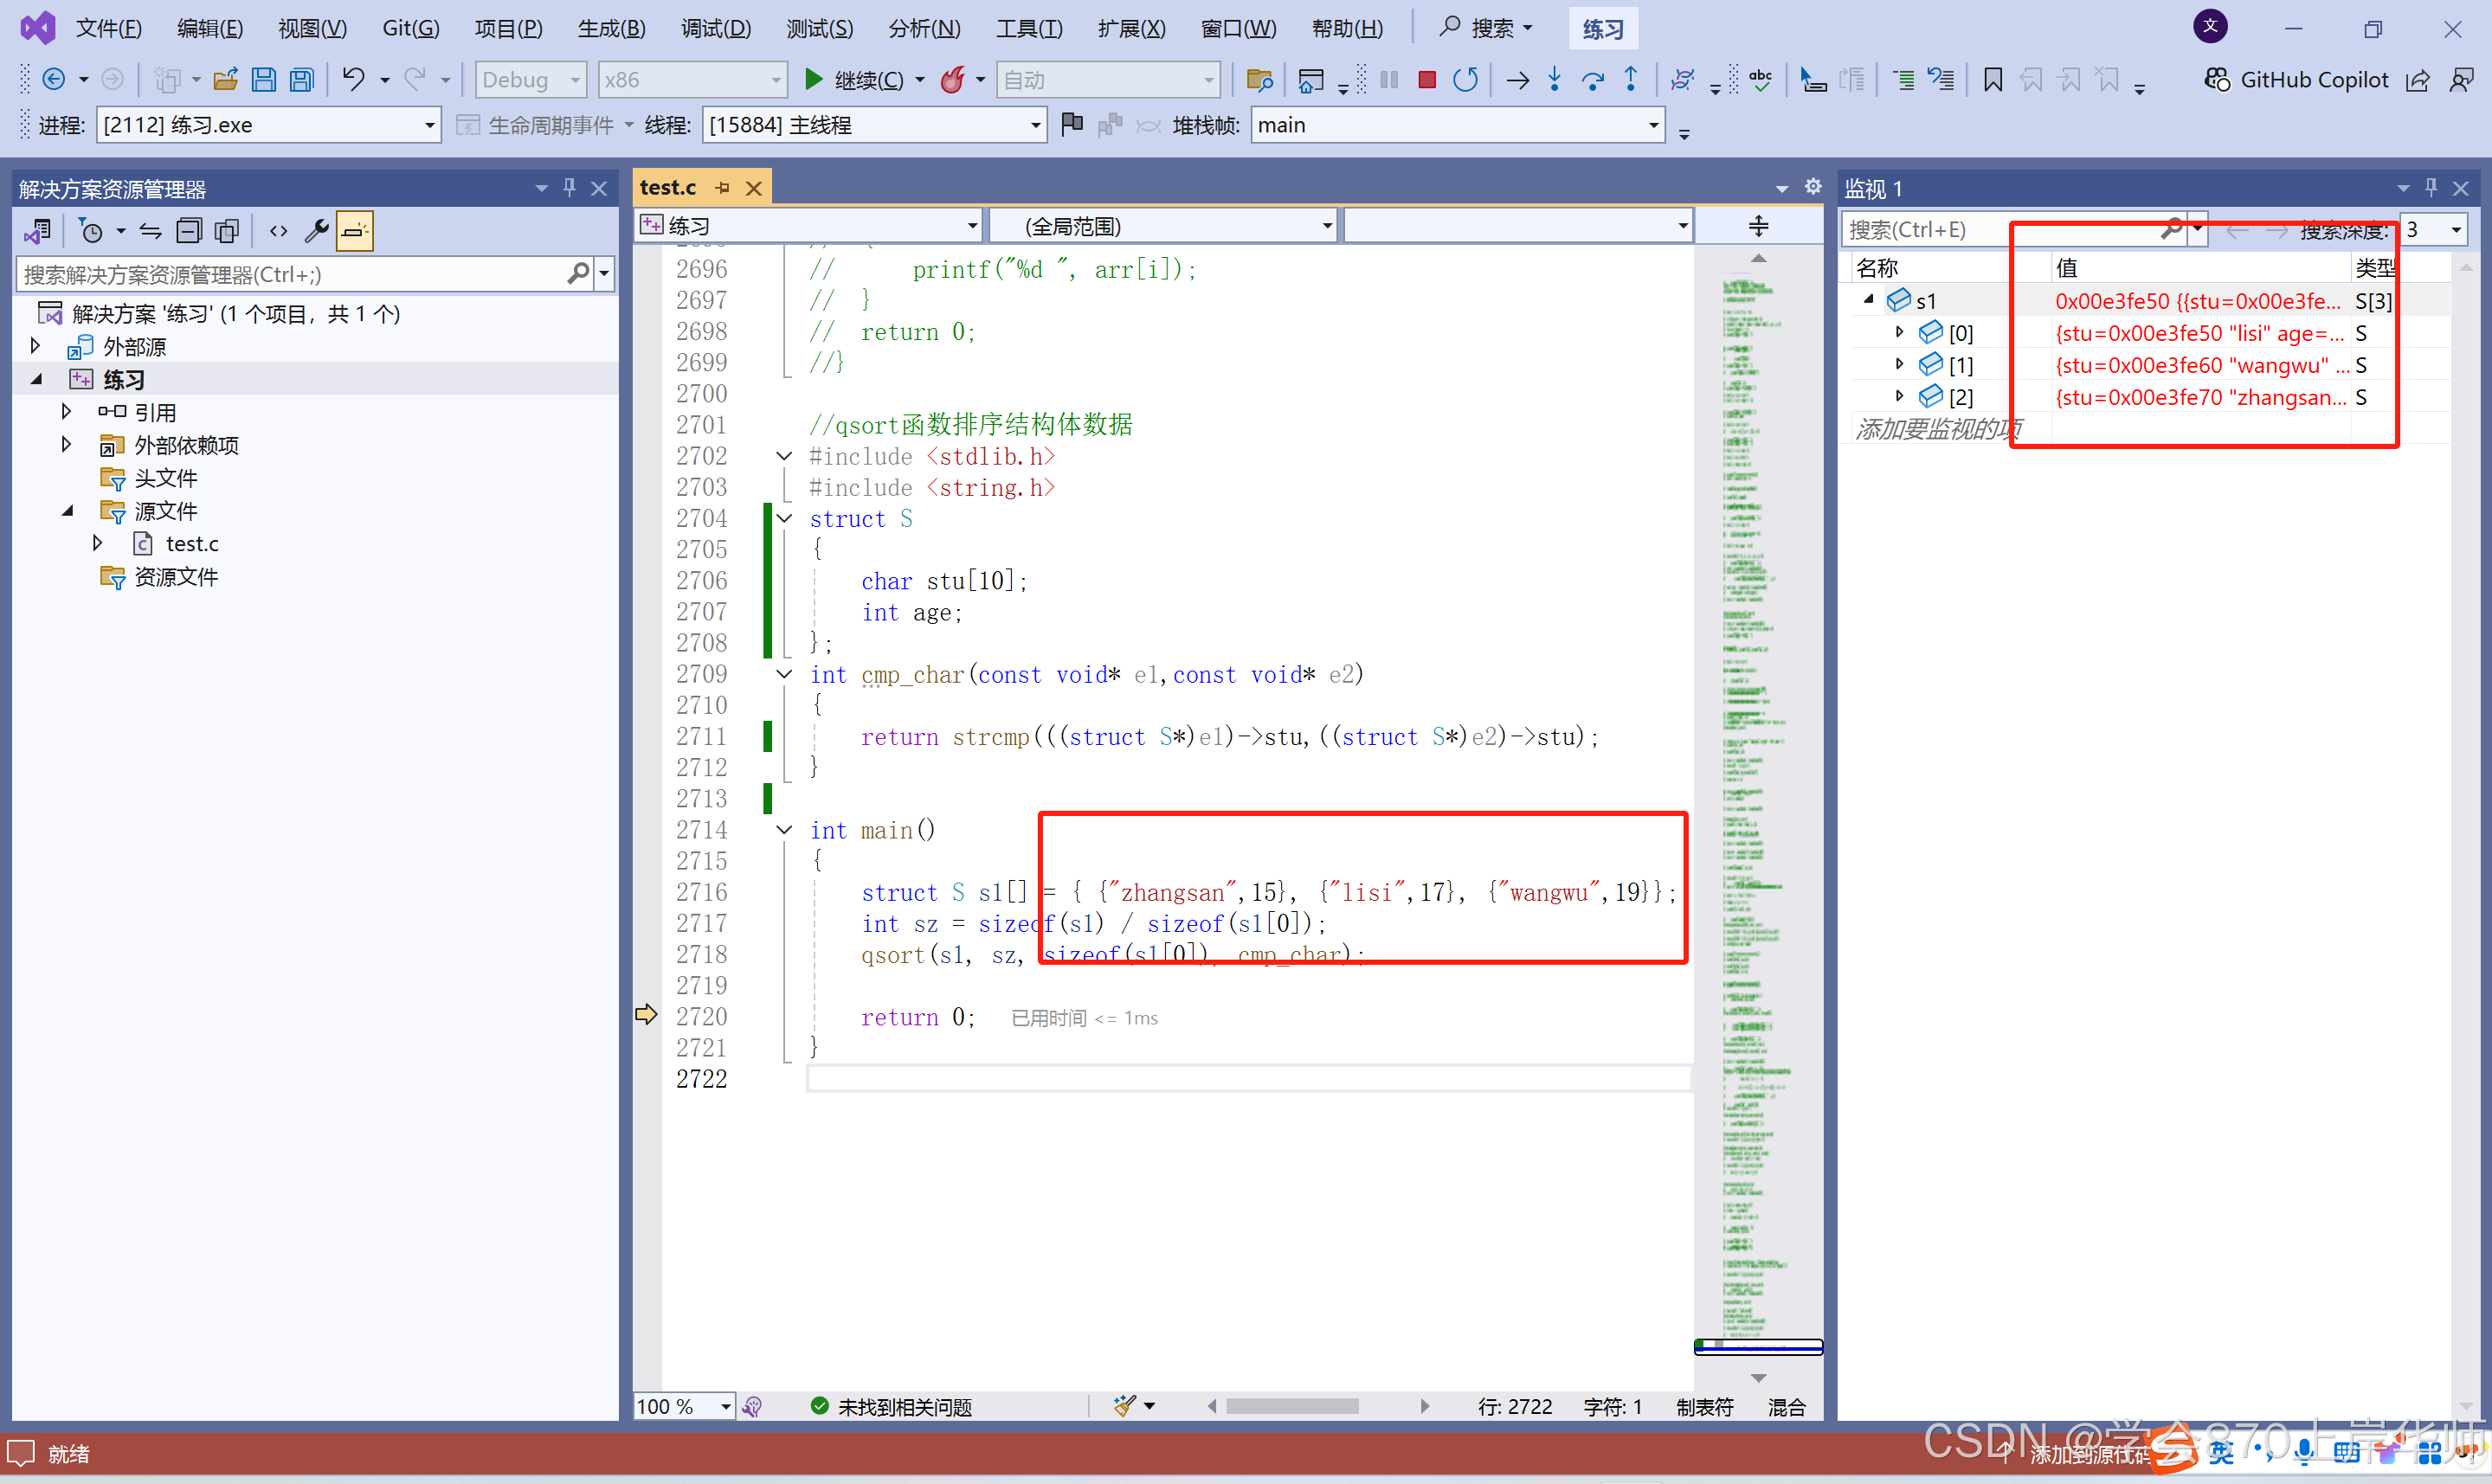This screenshot has height=1484, width=2492.
Task: Click the Hot Reload flame icon
Action: 953,80
